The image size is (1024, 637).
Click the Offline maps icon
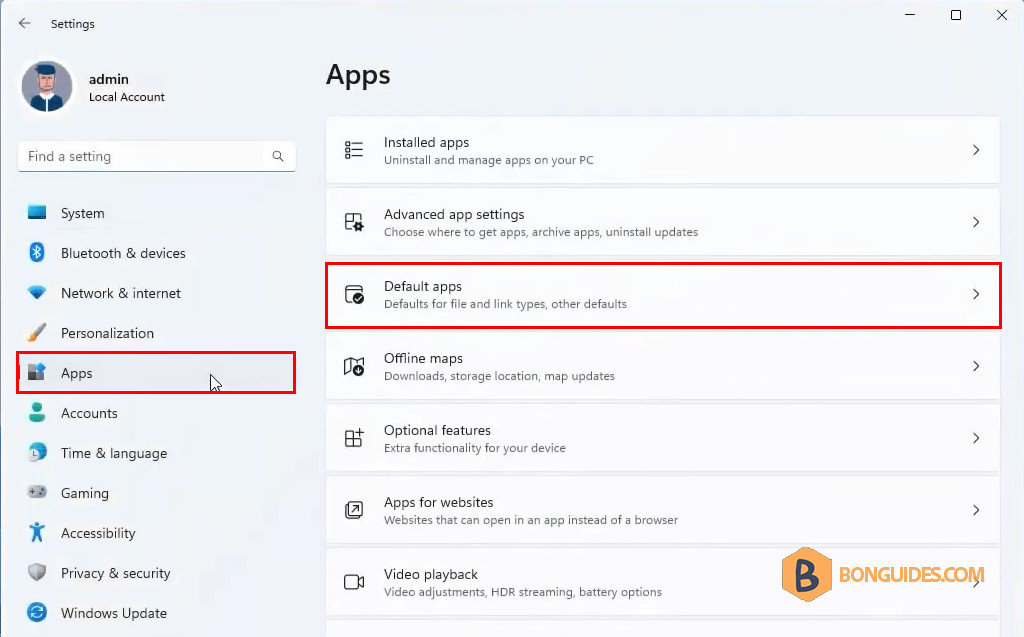tap(354, 367)
